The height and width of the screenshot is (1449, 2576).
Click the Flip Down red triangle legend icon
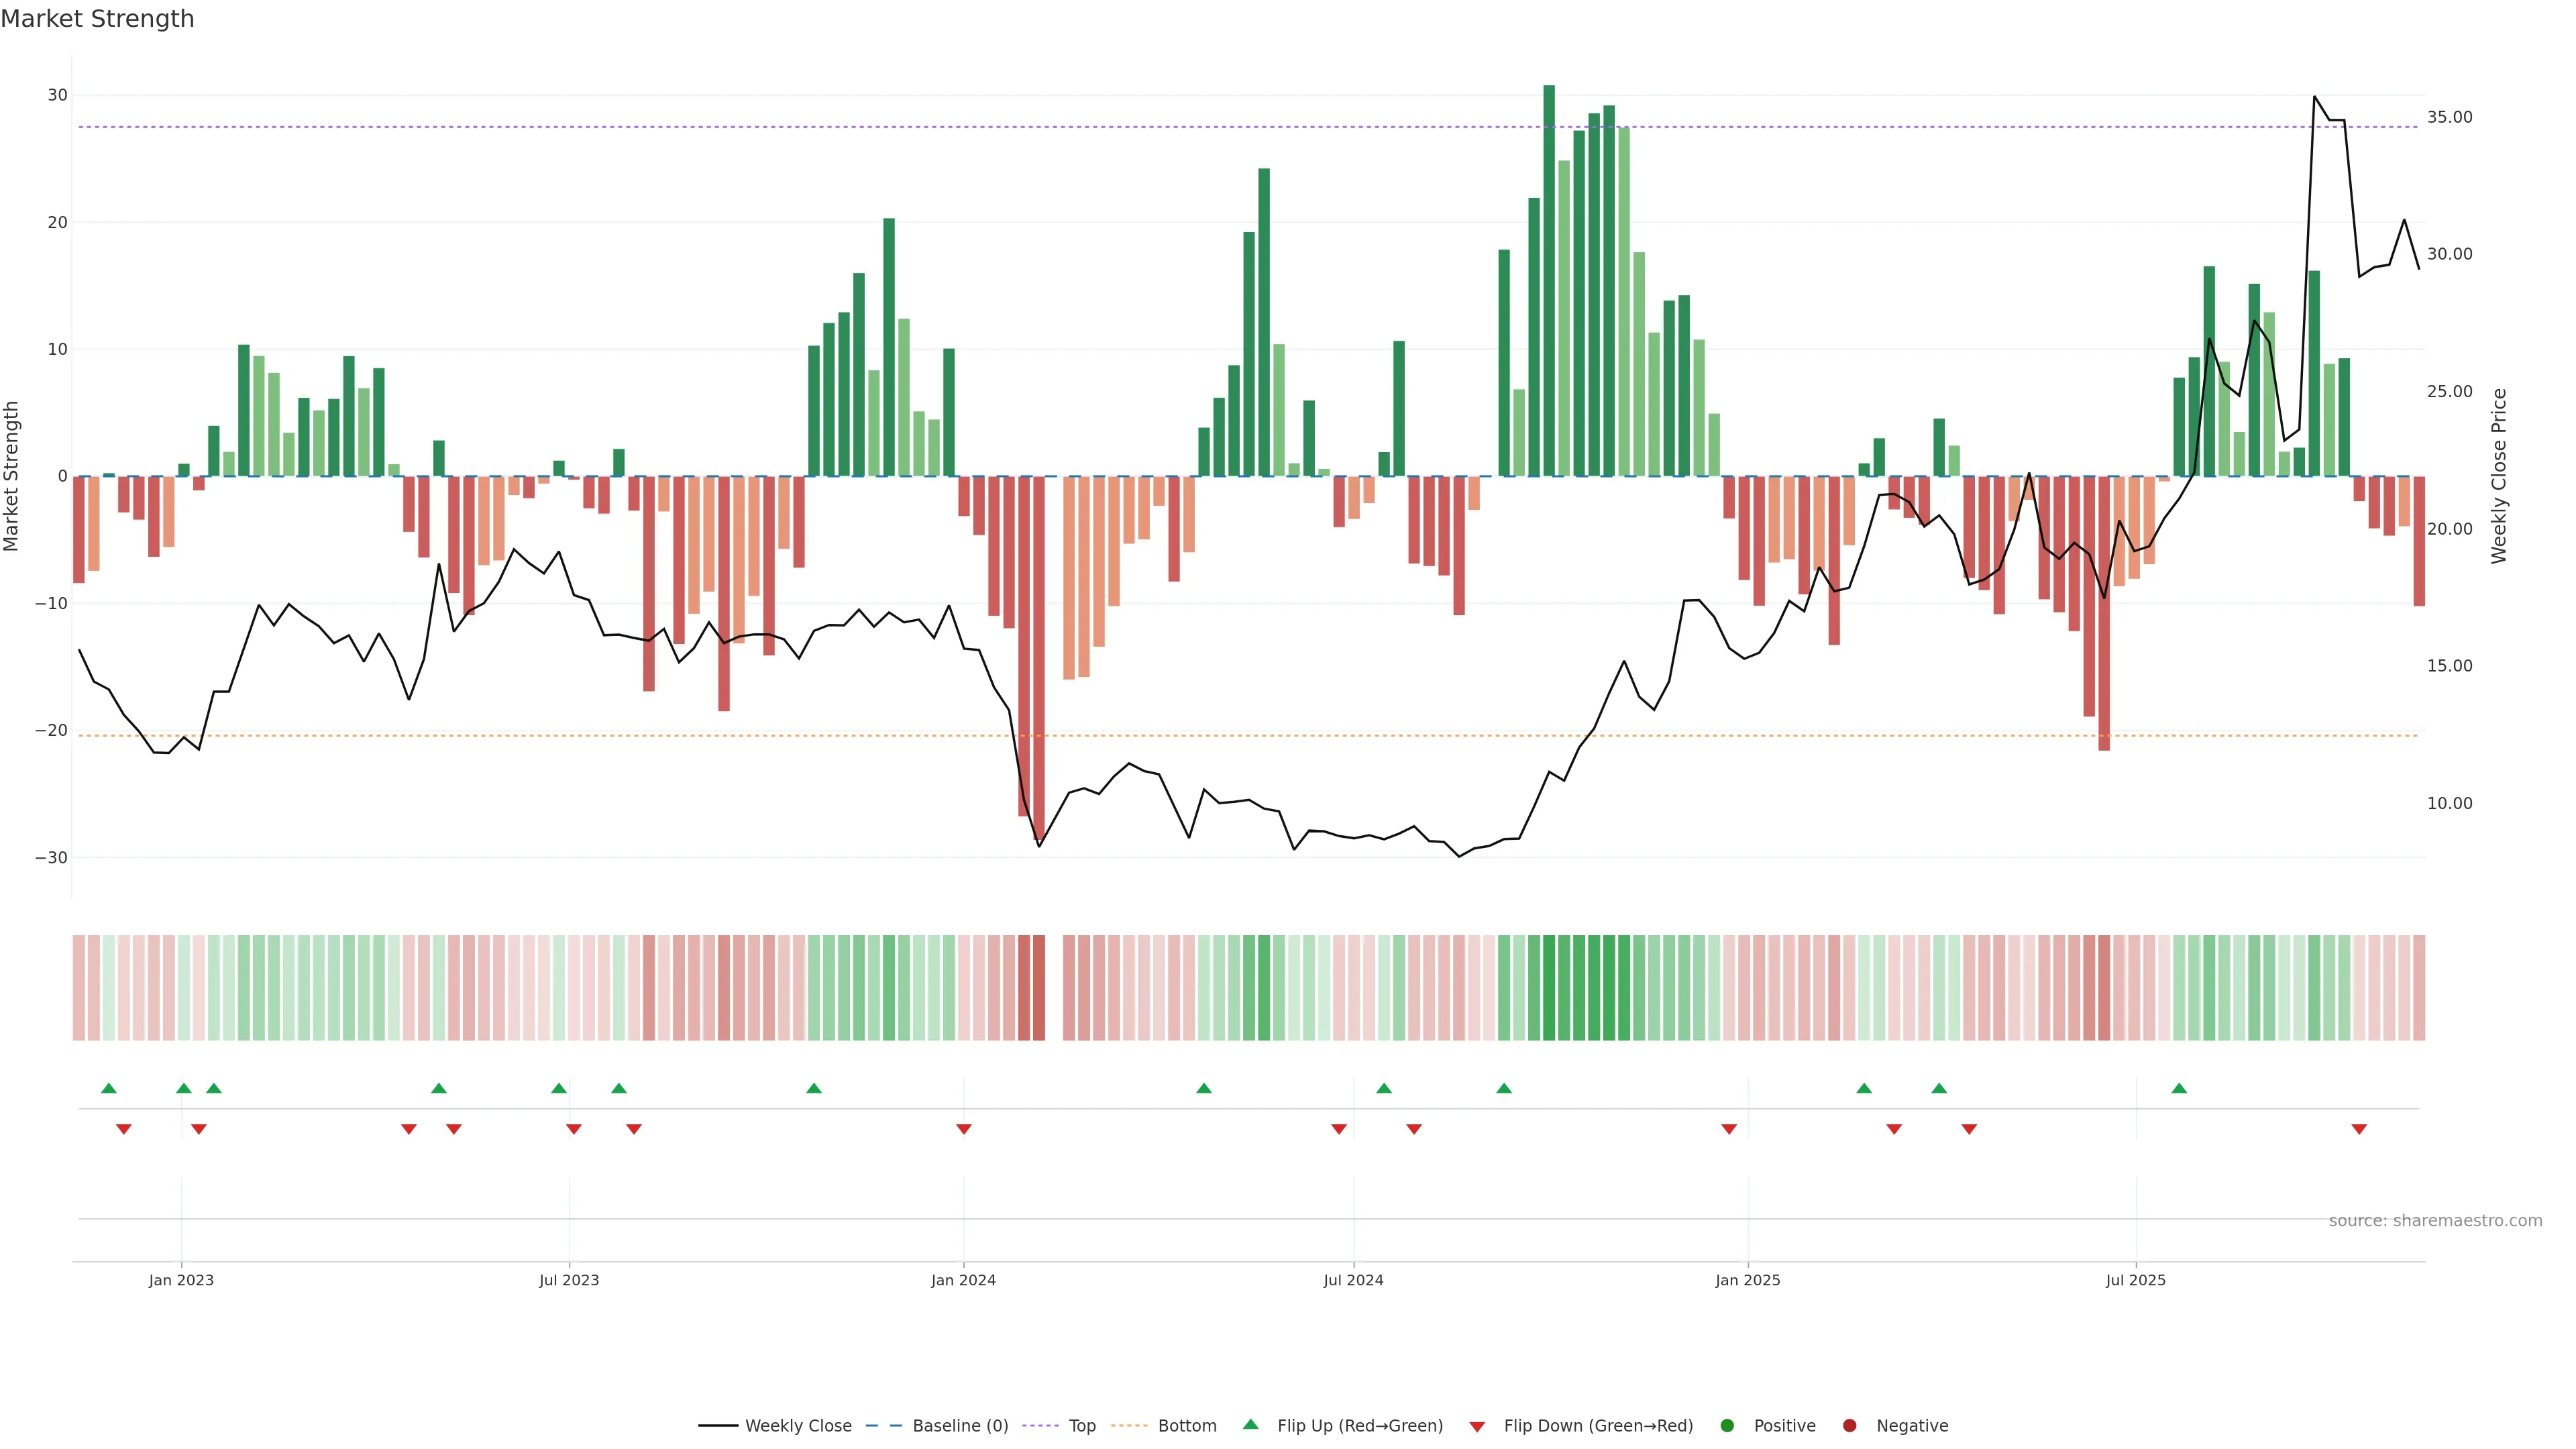pos(1477,1427)
